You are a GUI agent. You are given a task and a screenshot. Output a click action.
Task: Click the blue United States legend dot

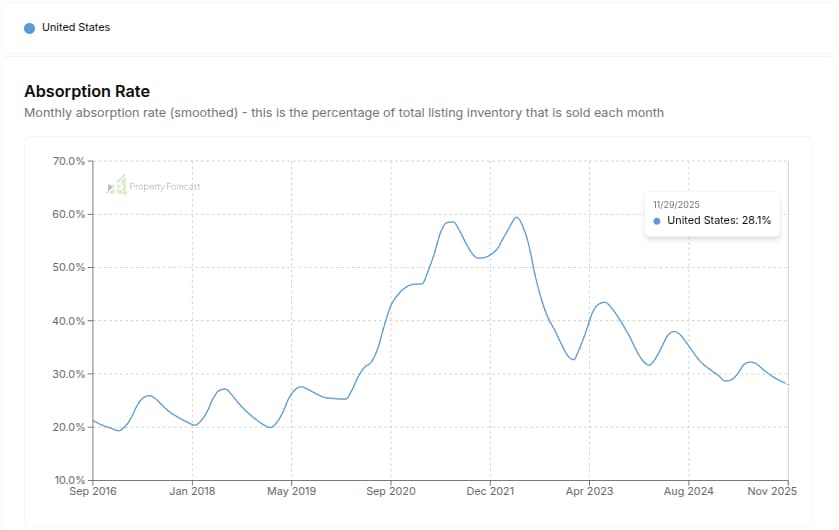tap(30, 28)
